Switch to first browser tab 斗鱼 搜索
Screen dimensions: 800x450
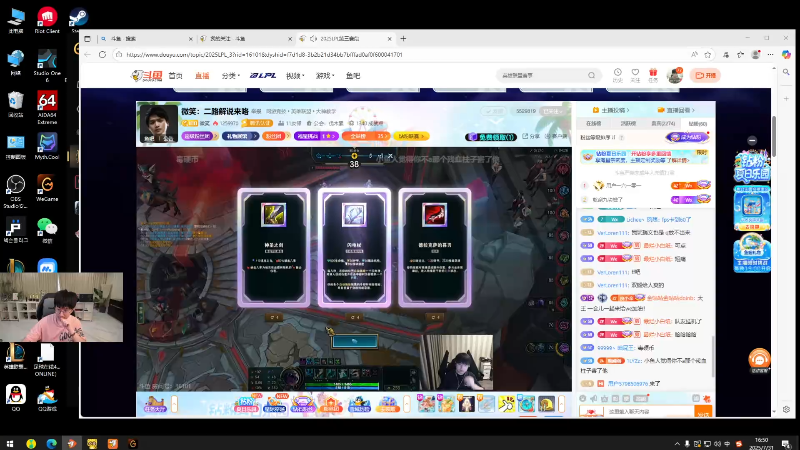146,39
